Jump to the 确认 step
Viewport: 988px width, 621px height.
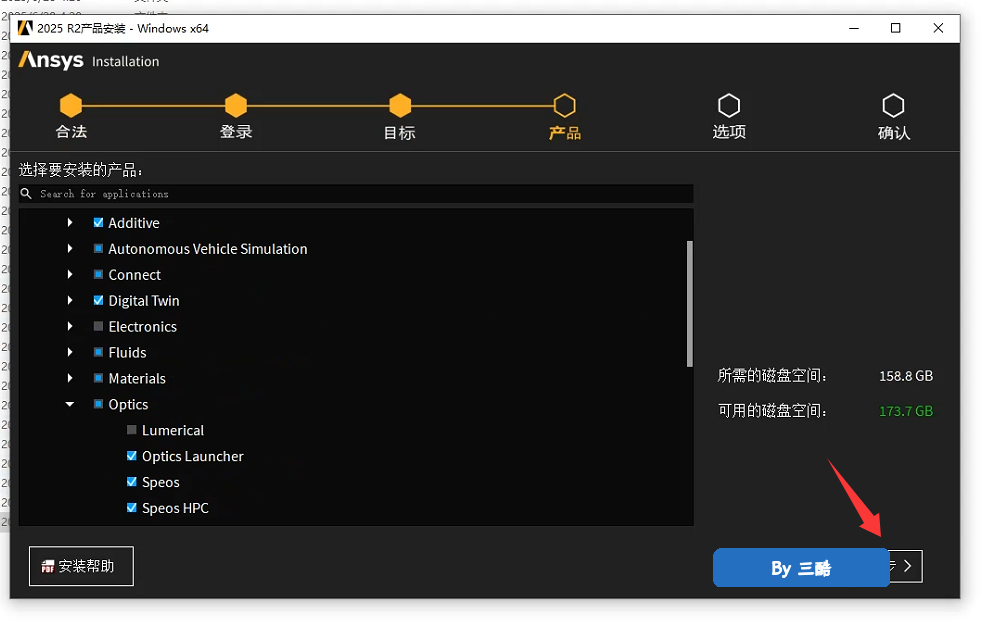893,116
